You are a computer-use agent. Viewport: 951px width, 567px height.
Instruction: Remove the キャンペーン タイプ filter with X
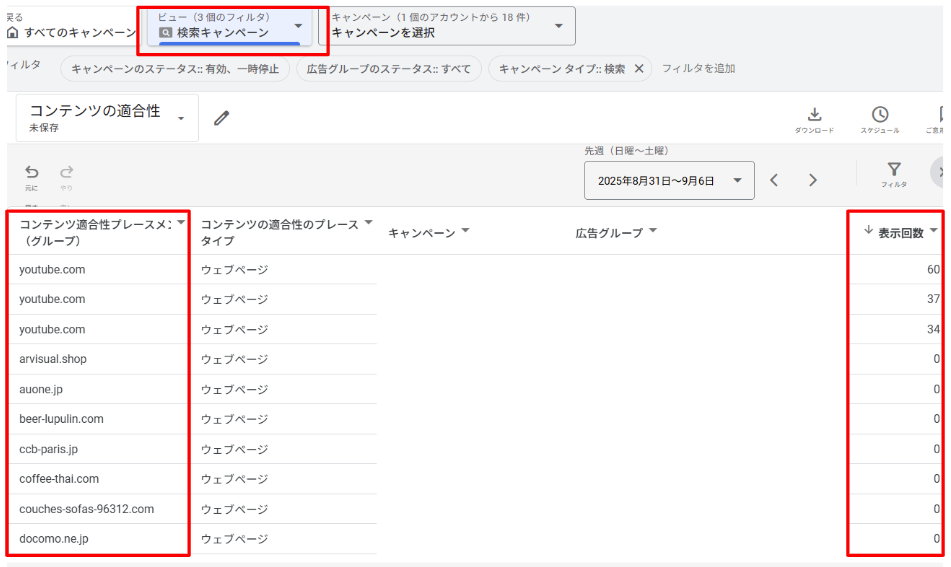coord(639,69)
